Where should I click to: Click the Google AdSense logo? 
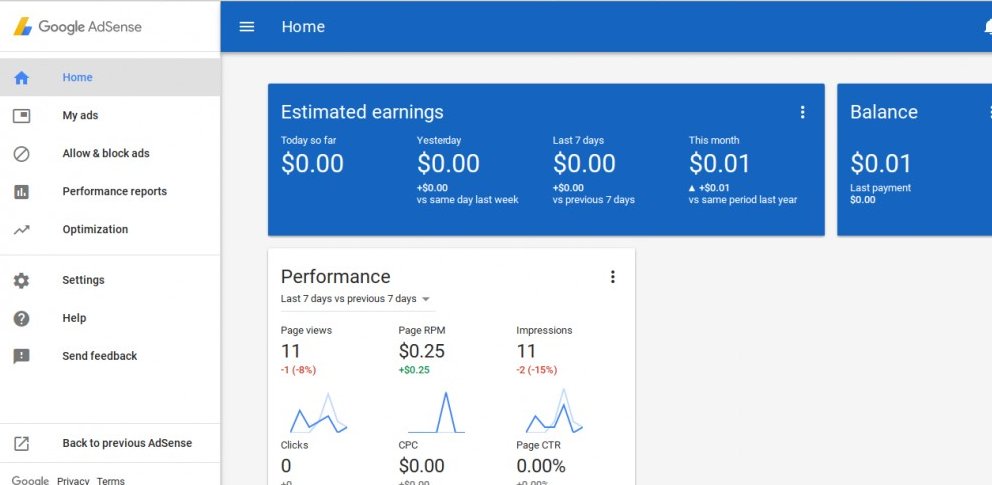(77, 27)
